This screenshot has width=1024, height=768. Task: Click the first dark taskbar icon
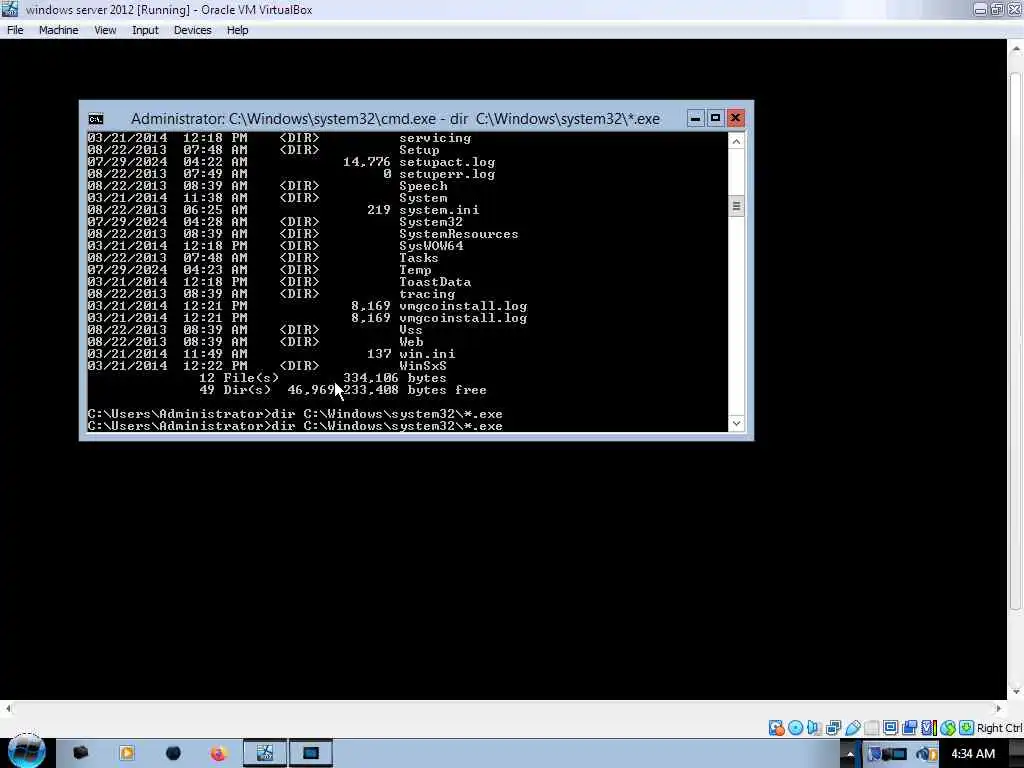tap(81, 754)
